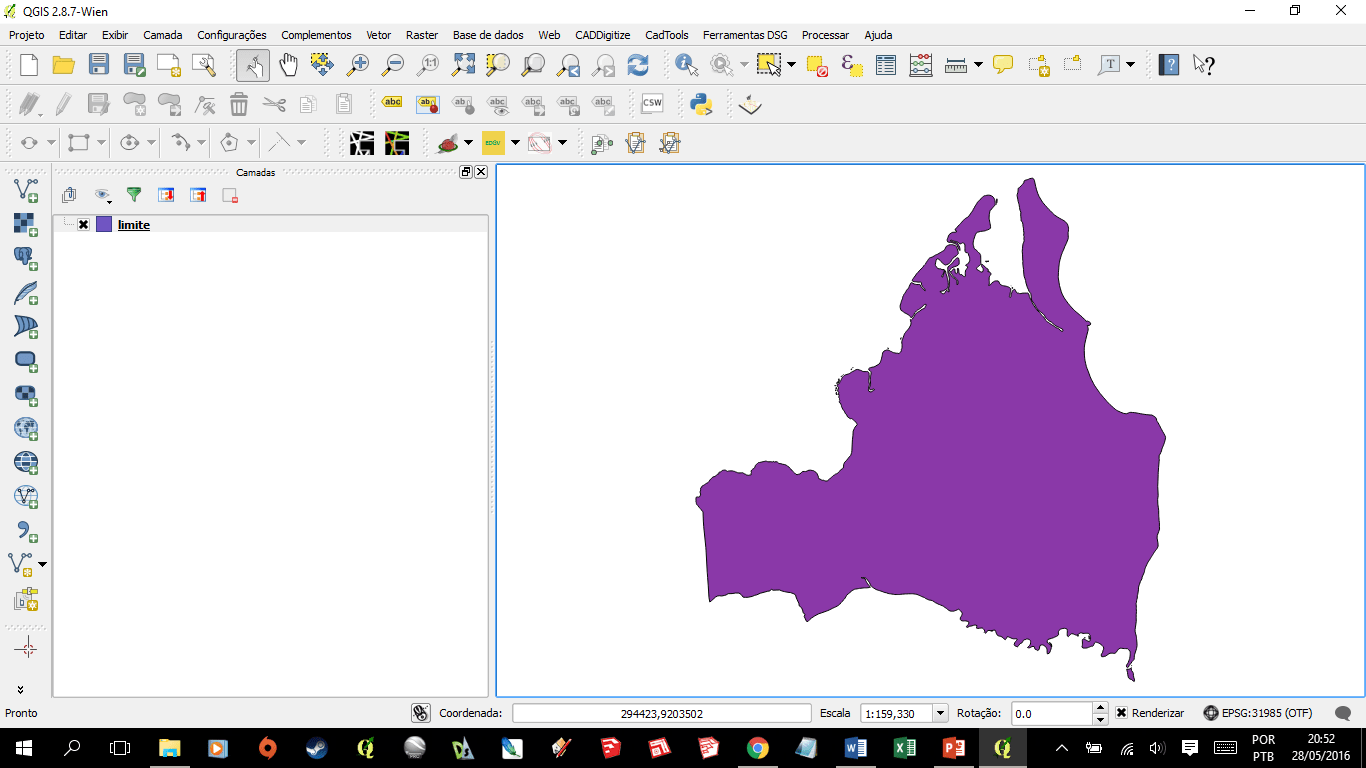This screenshot has width=1366, height=768.
Task: Open the Identify Features tool
Action: tap(685, 64)
